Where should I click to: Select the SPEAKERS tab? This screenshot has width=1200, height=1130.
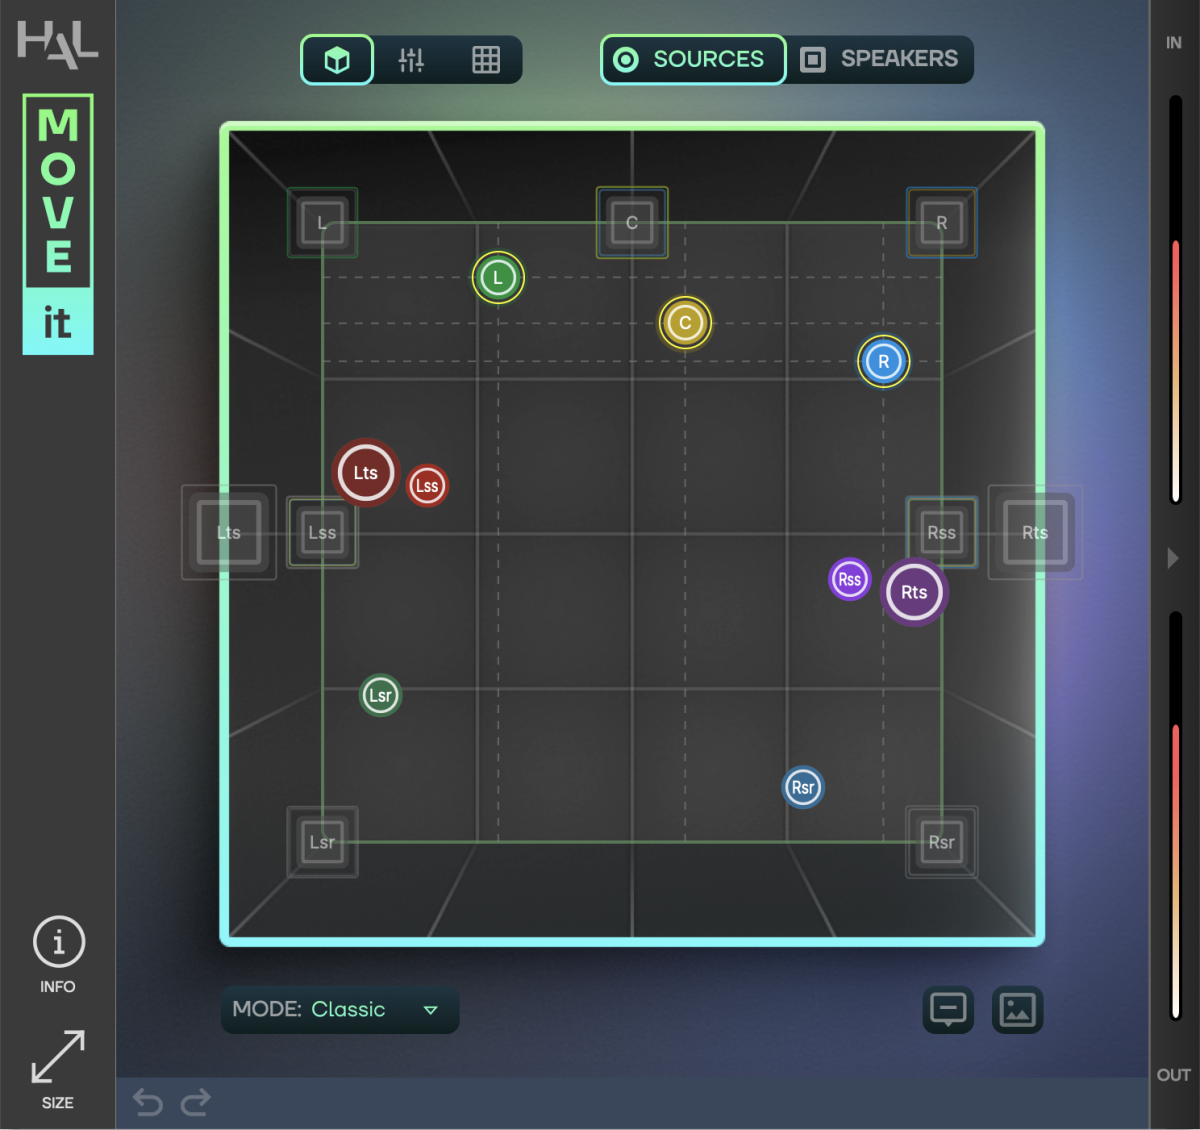tap(880, 60)
